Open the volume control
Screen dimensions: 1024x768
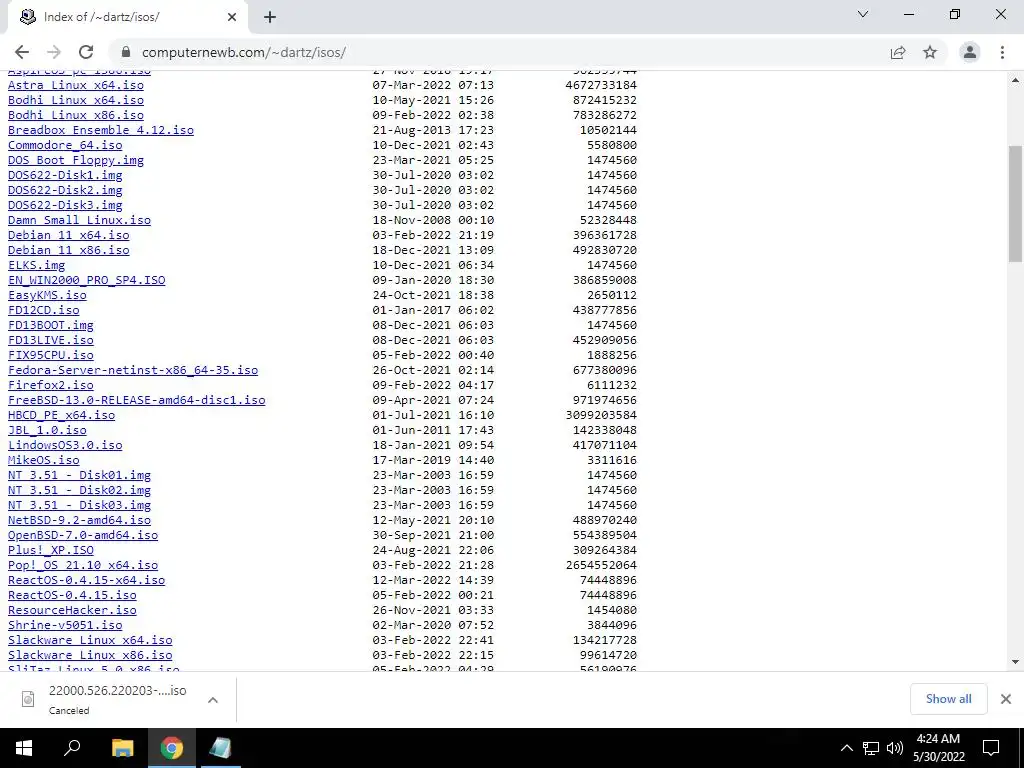coord(894,748)
